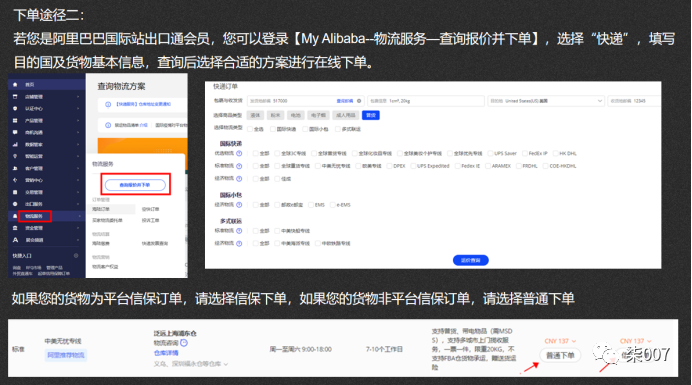Image resolution: width=692 pixels, height=385 pixels.
Task: Click the 客户管理 sidebar icon
Action: [15, 168]
